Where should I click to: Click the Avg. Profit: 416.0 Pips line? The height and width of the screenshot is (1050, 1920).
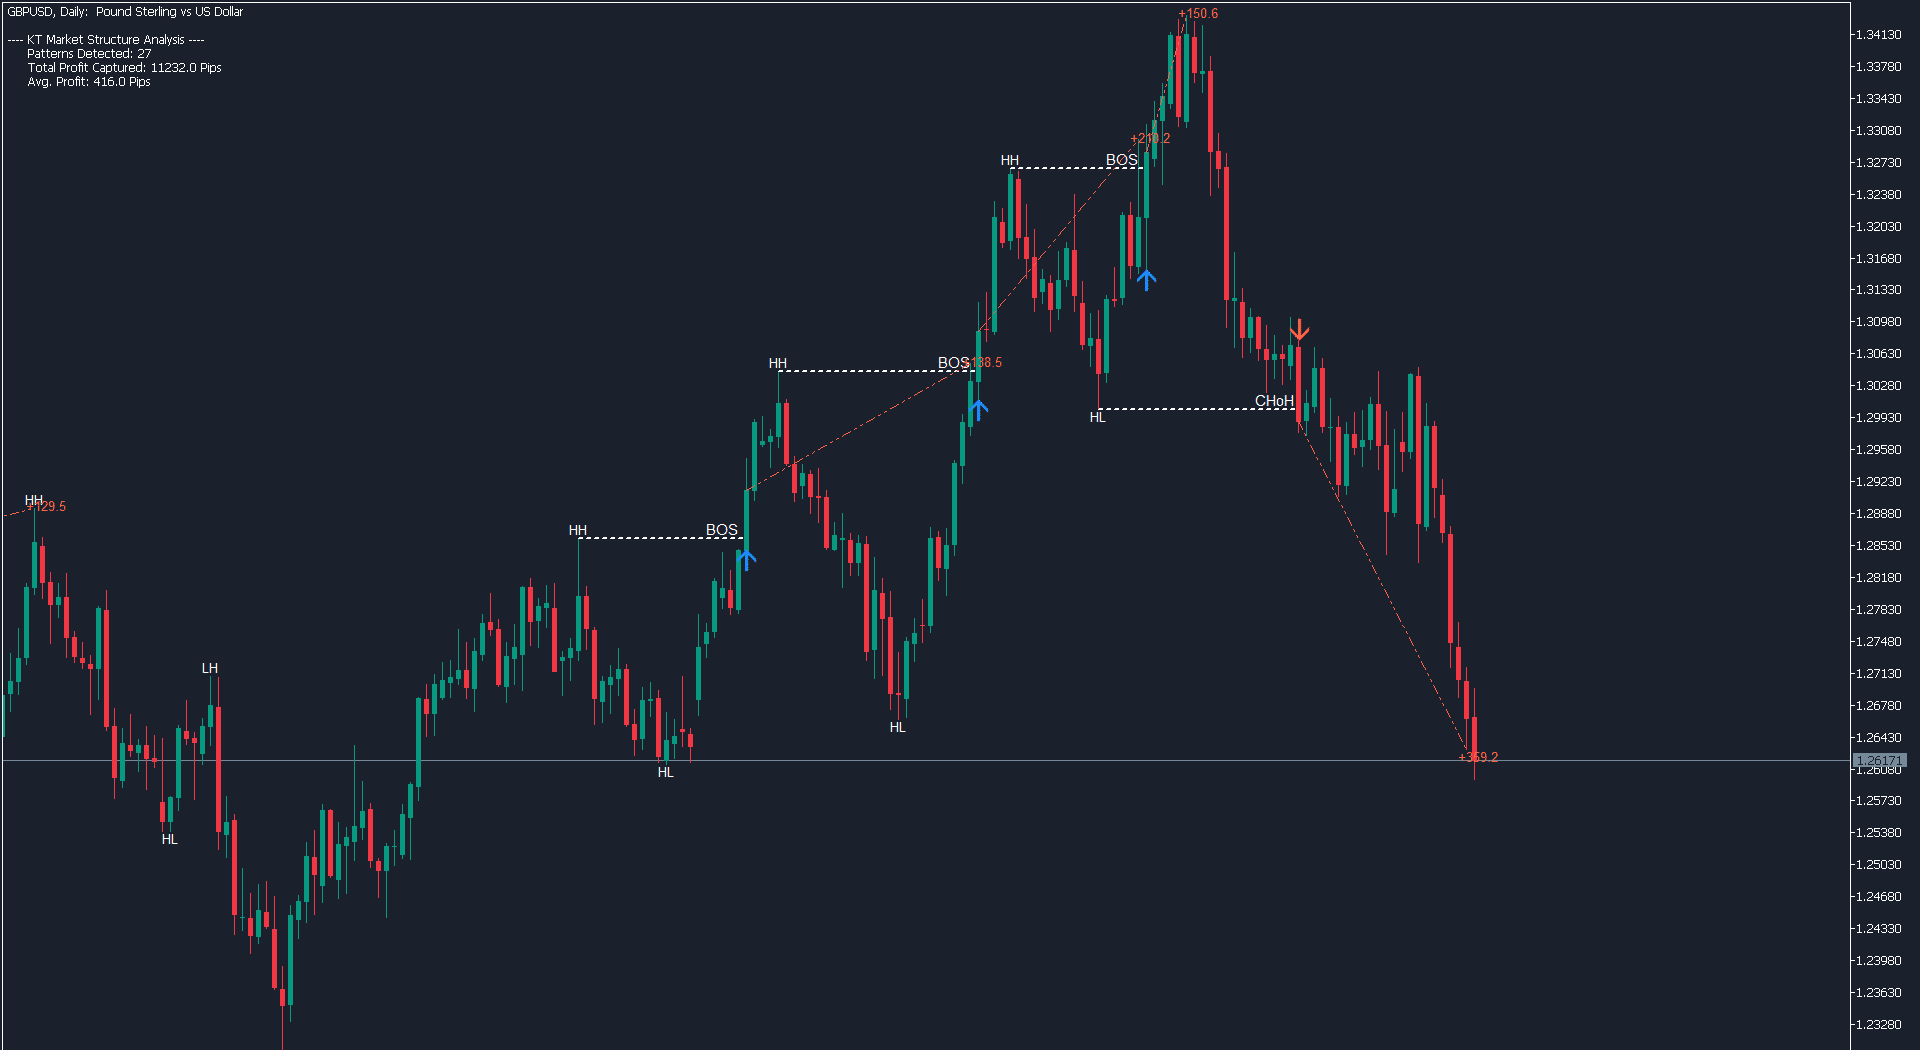(x=89, y=82)
